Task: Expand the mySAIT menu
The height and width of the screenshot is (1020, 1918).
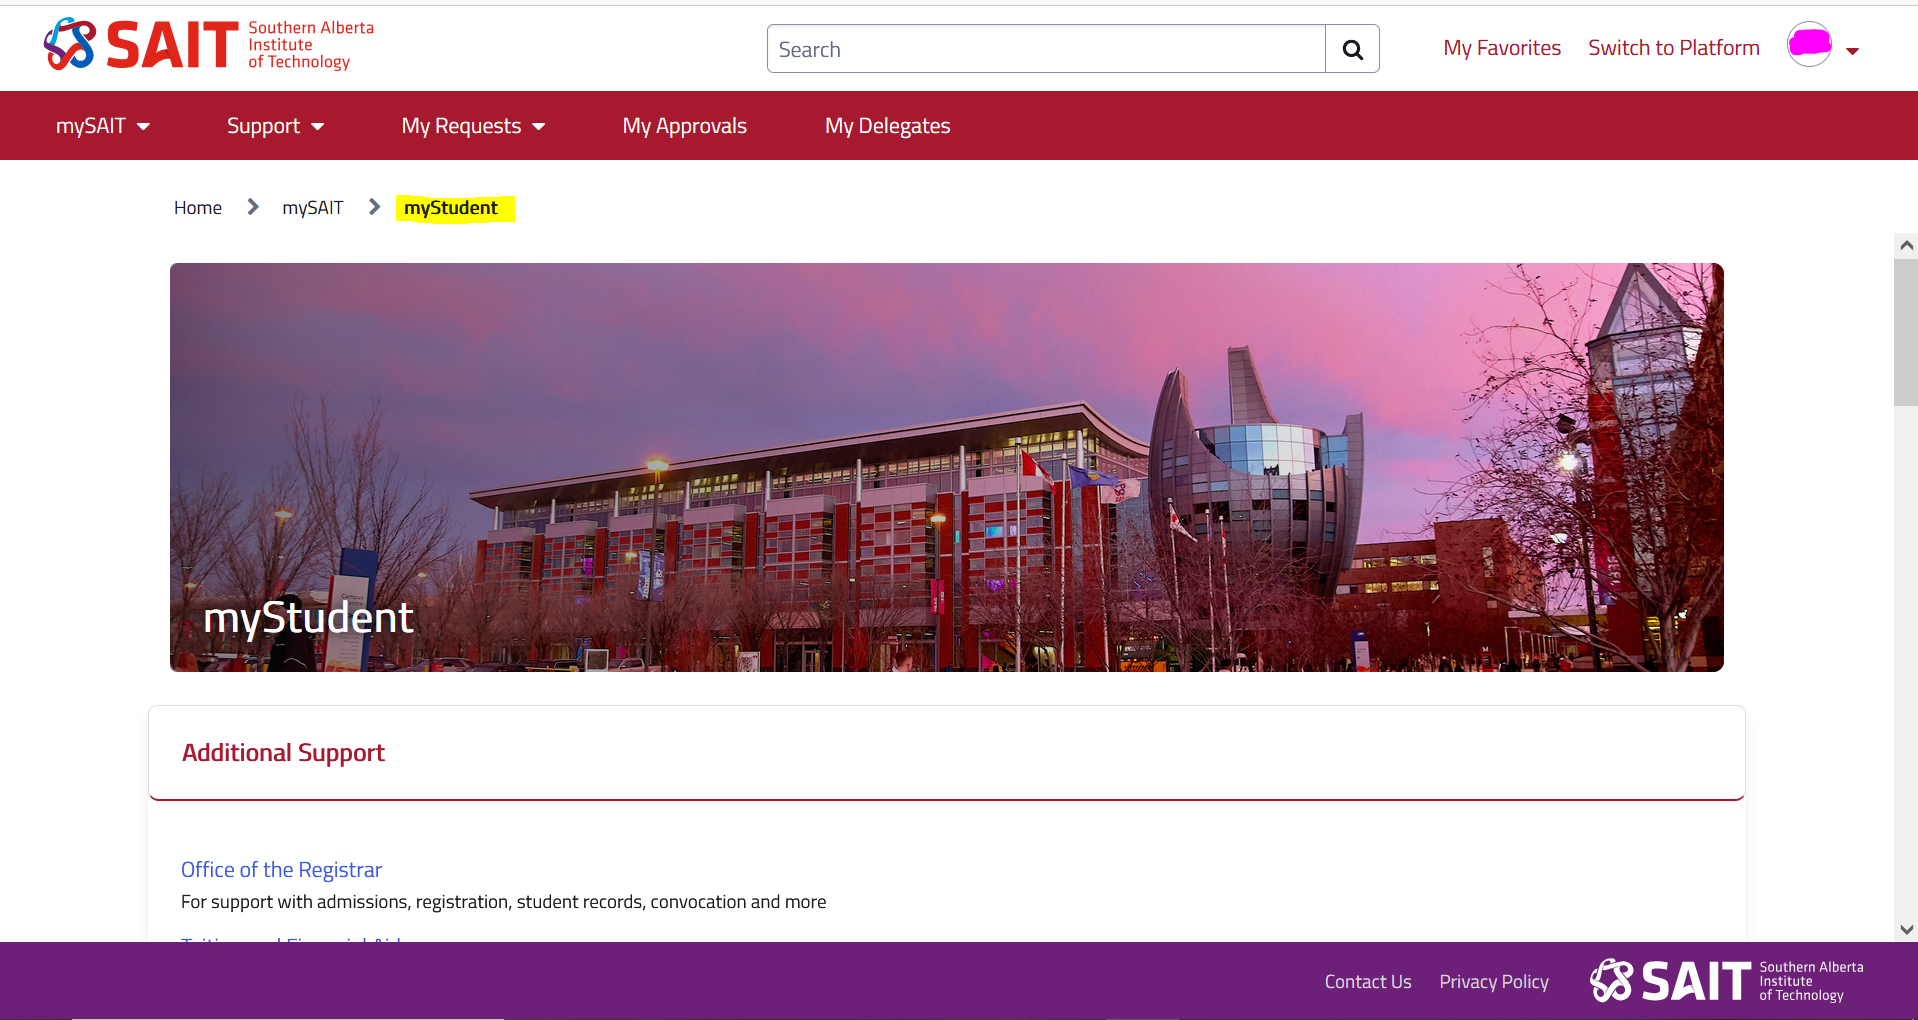Action: click(103, 126)
